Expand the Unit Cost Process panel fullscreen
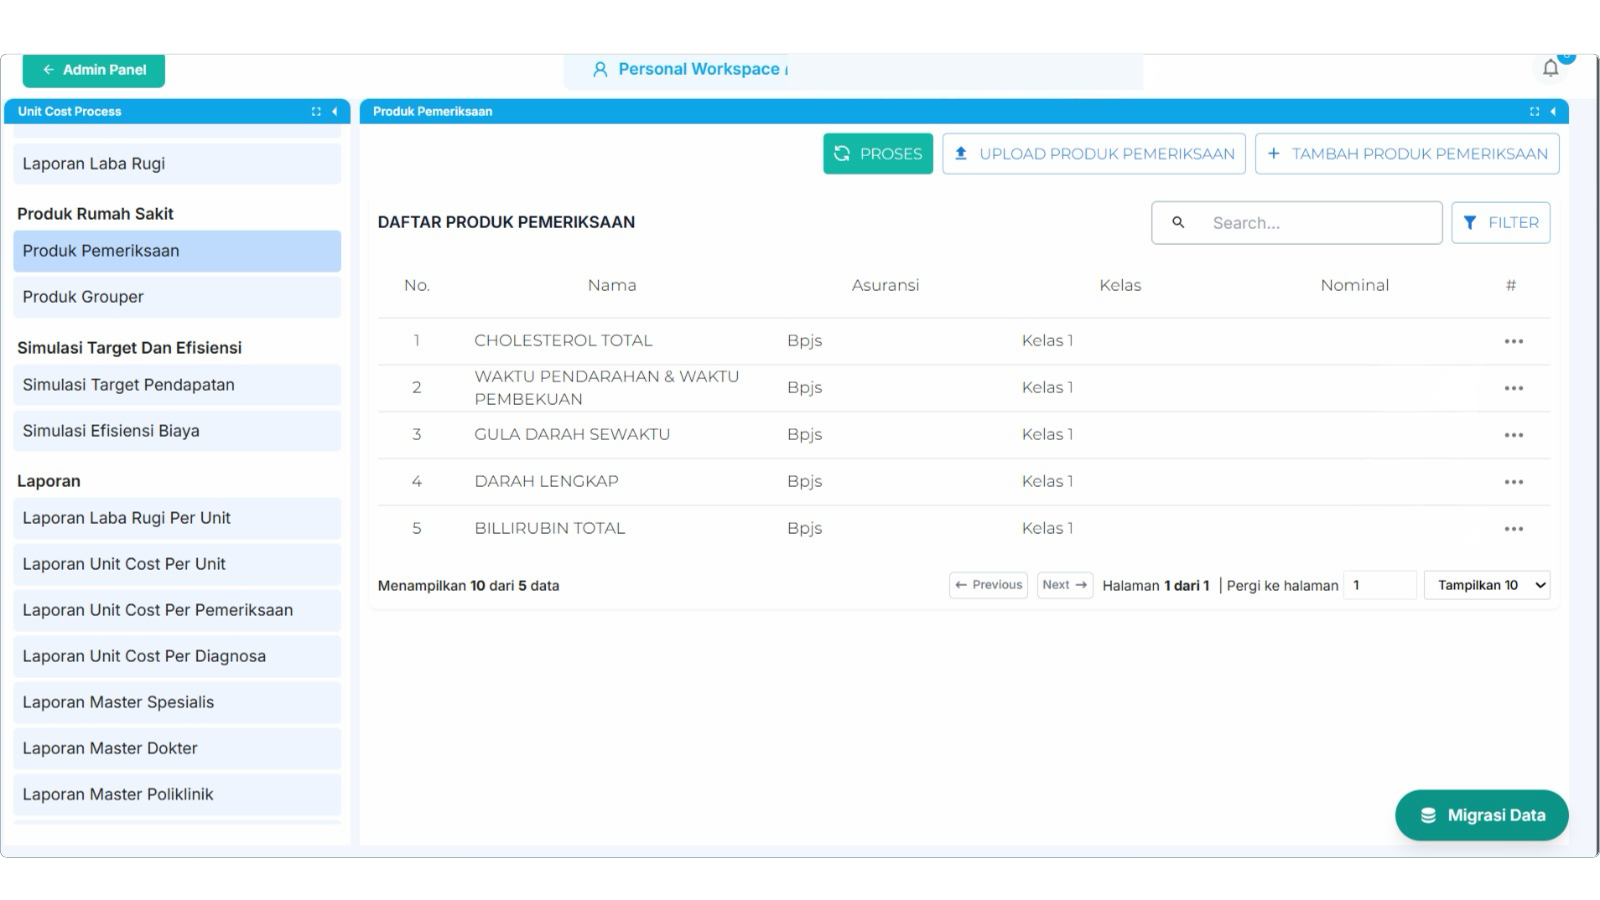The height and width of the screenshot is (900, 1600). click(x=316, y=111)
